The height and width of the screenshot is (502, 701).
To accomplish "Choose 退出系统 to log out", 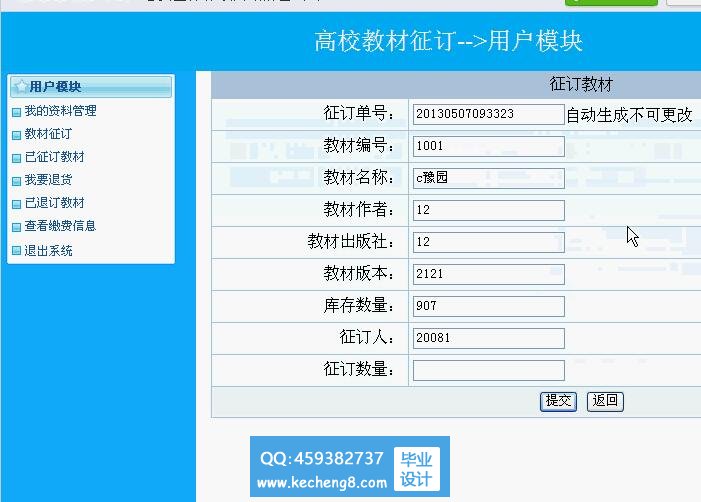I will click(48, 251).
